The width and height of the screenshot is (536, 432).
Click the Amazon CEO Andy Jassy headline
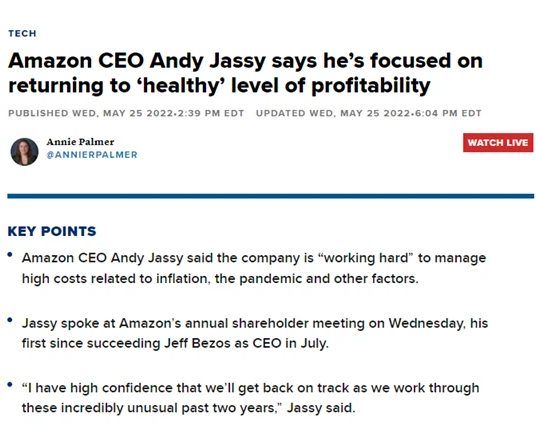[x=245, y=73]
